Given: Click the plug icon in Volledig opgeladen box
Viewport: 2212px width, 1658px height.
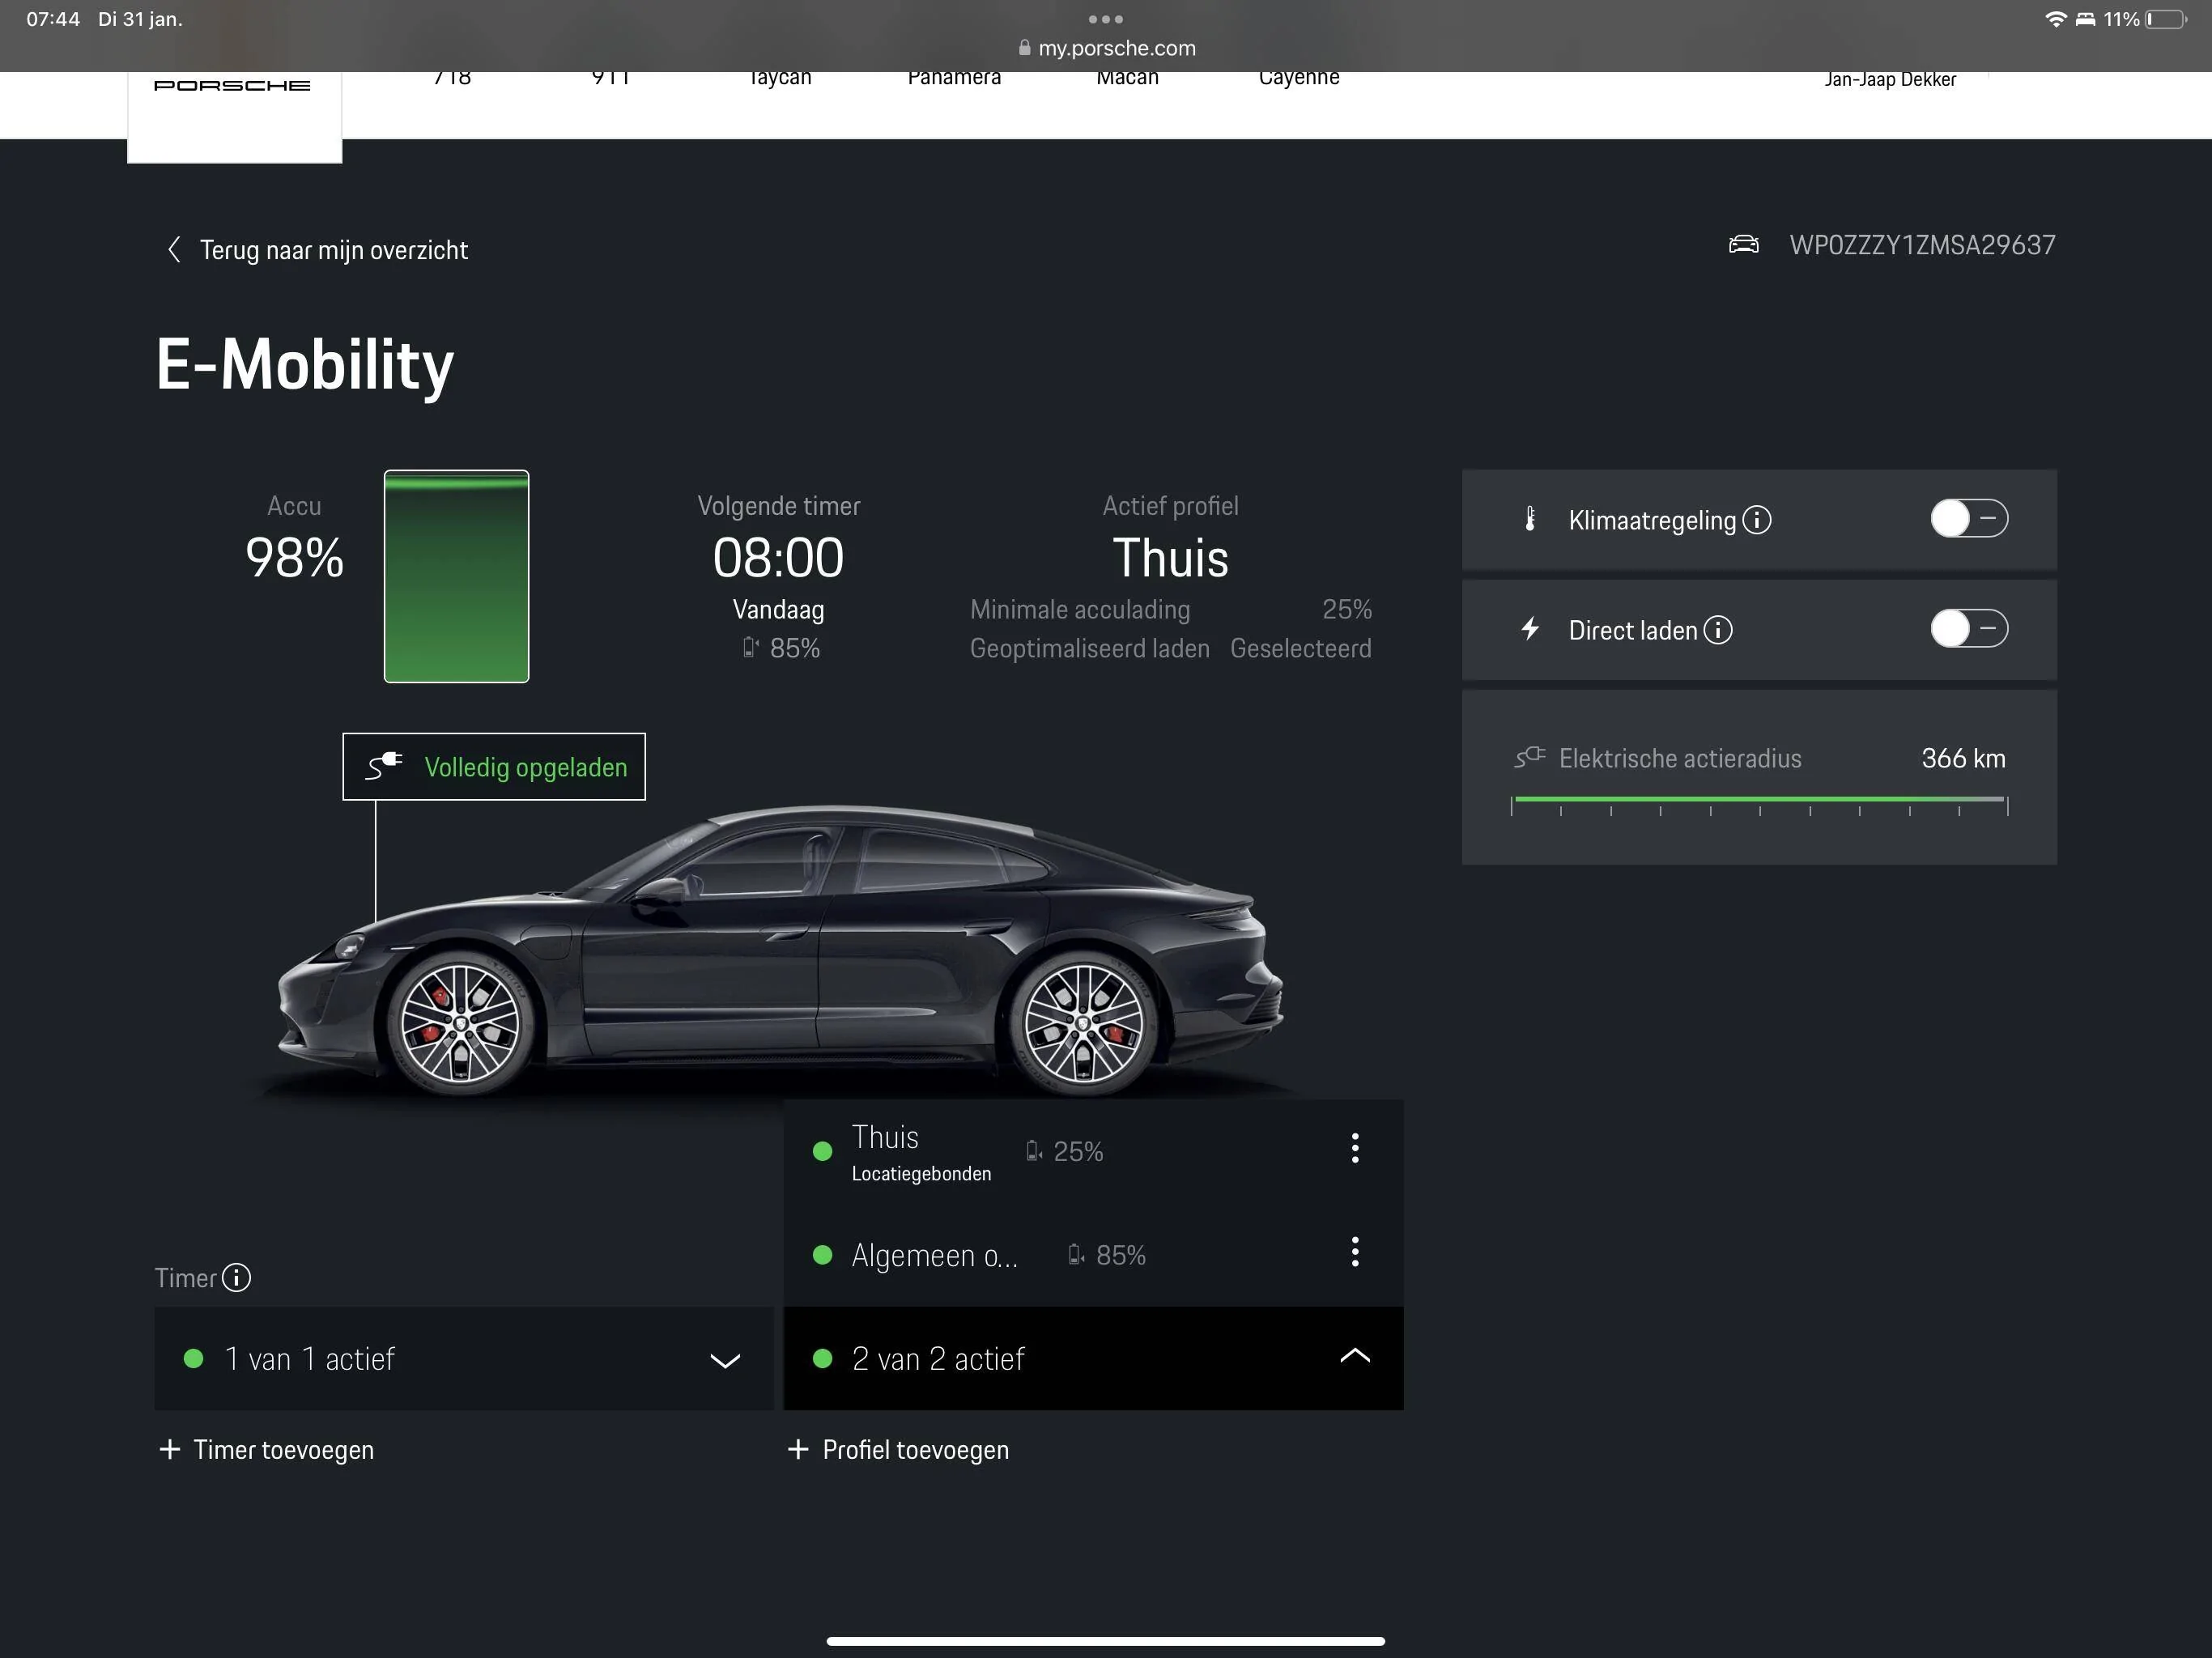Looking at the screenshot, I should (x=384, y=766).
